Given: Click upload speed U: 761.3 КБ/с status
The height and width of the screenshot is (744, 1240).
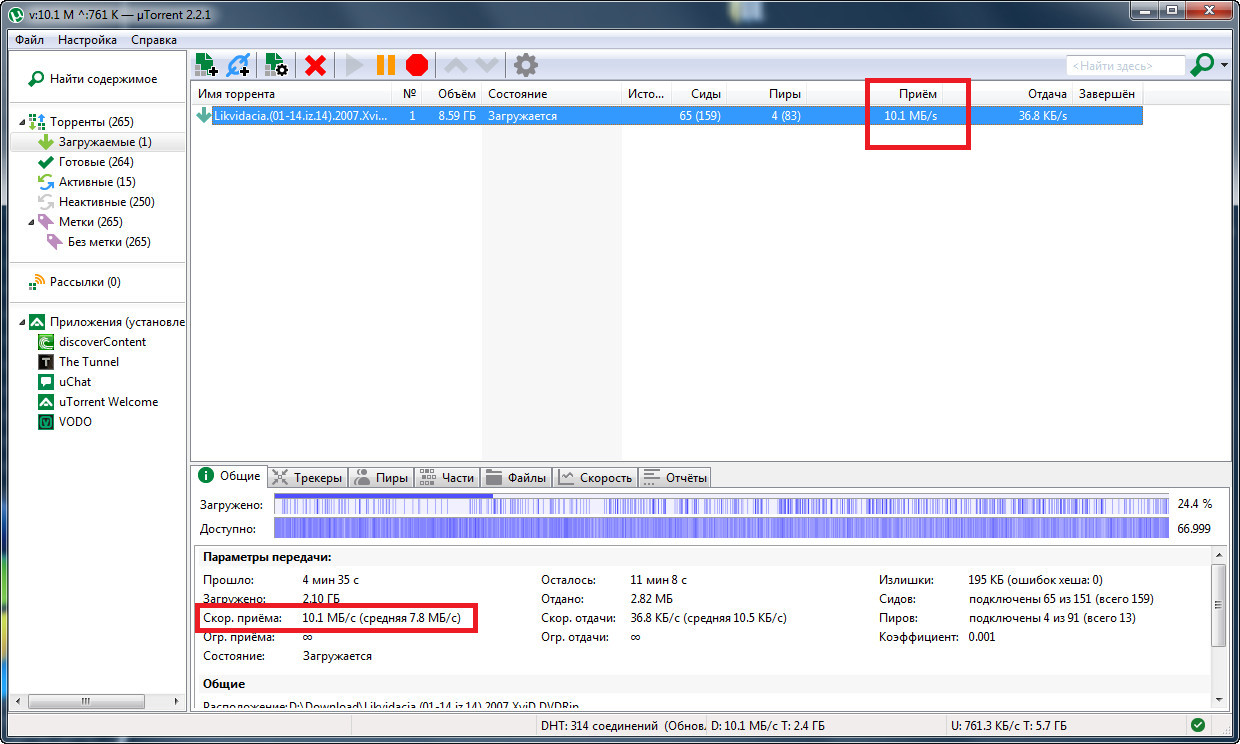Looking at the screenshot, I should [x=1007, y=725].
